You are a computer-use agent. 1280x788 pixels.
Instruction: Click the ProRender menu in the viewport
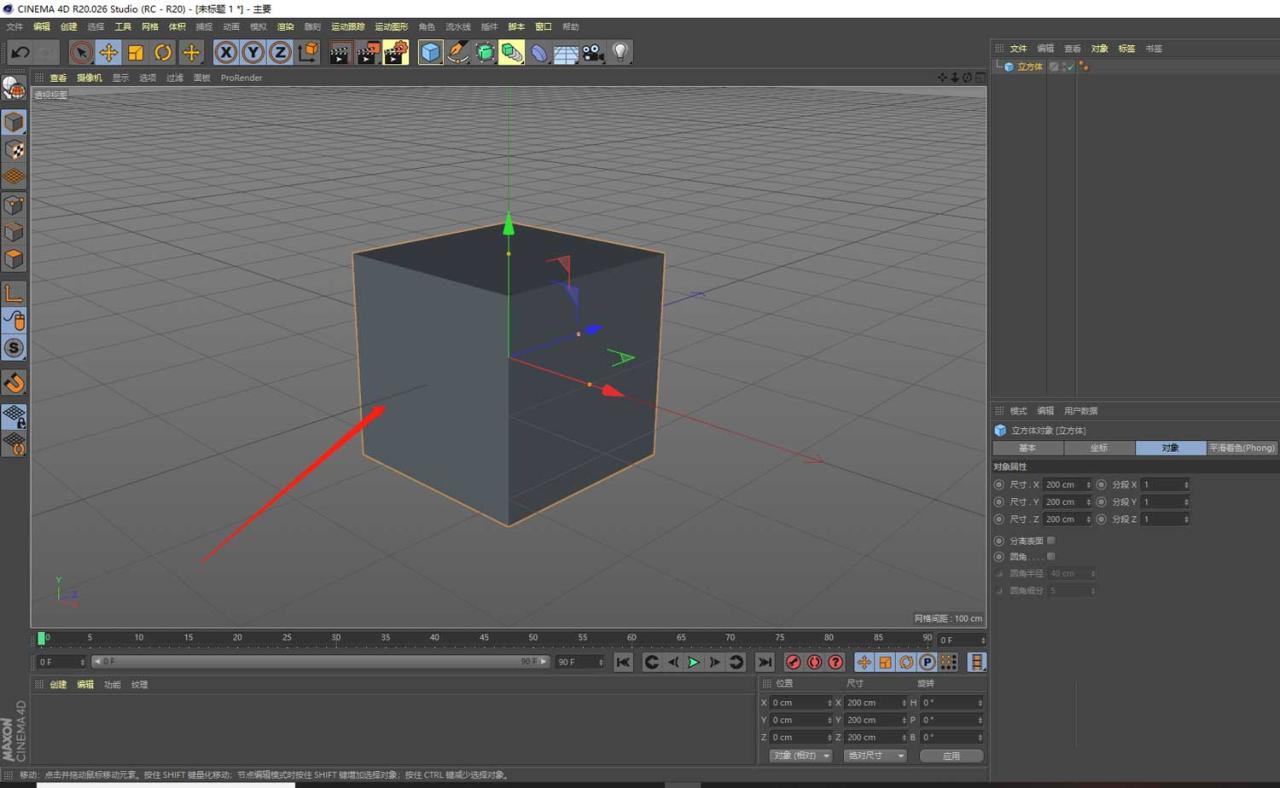[240, 77]
